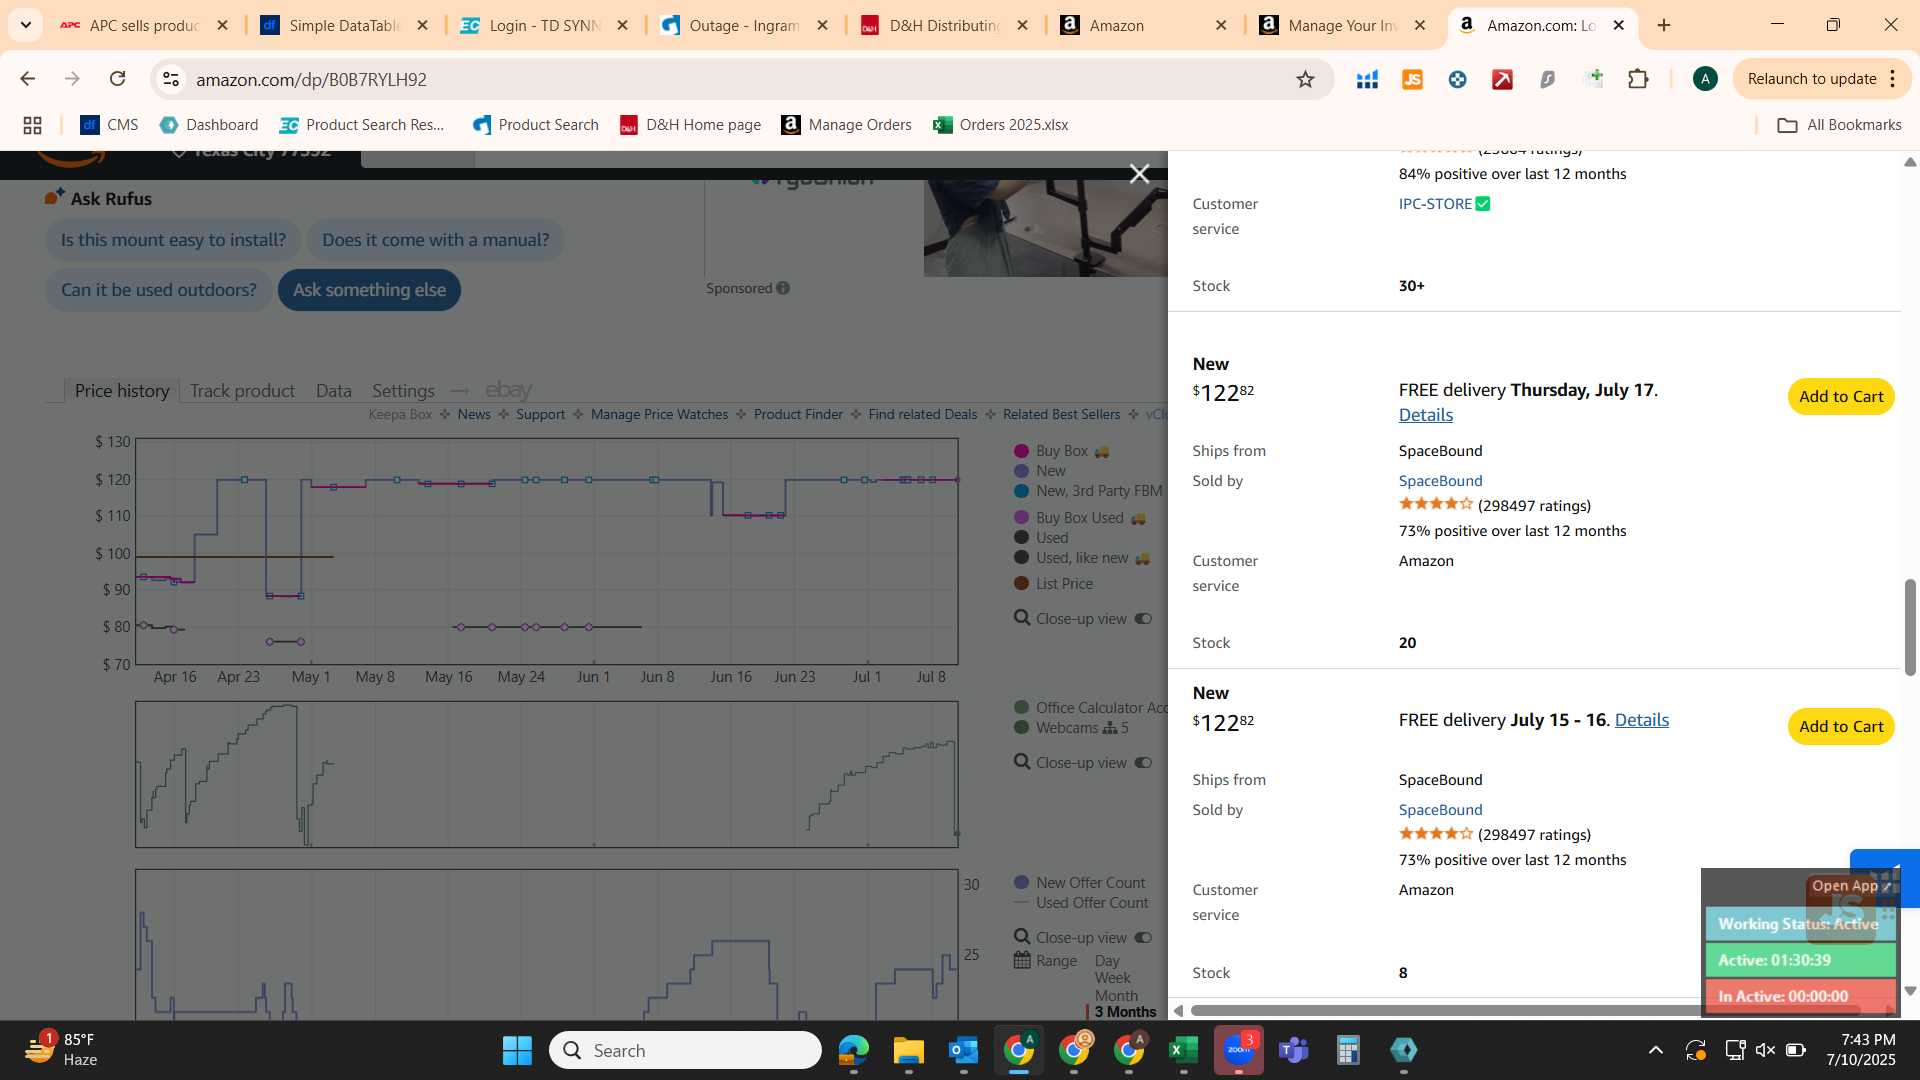Close the APC sells products tab
1920x1080 pixels.
tap(222, 25)
